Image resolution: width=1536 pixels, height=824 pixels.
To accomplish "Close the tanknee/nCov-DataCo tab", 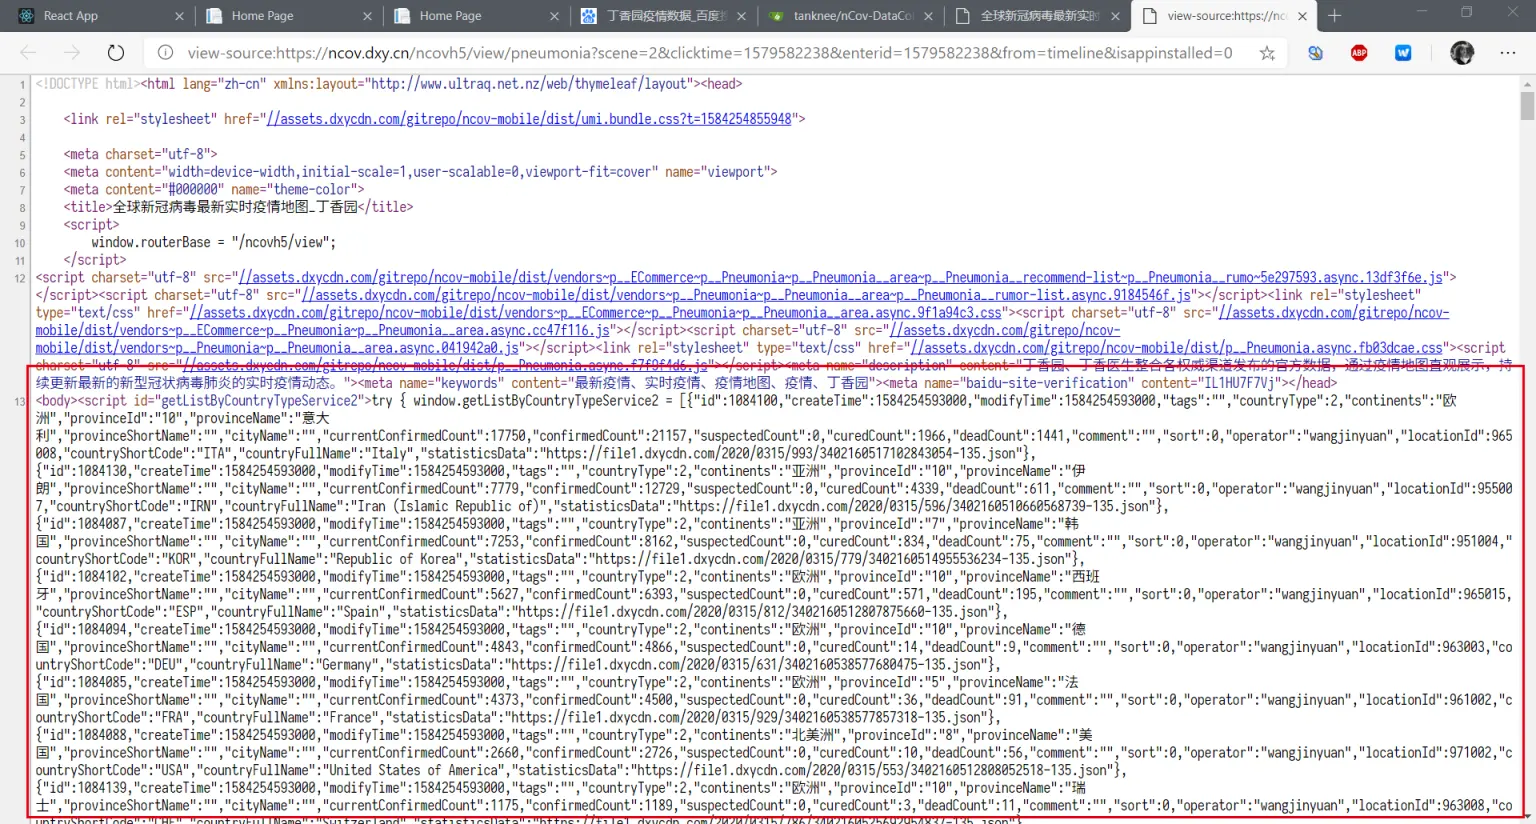I will tap(928, 16).
